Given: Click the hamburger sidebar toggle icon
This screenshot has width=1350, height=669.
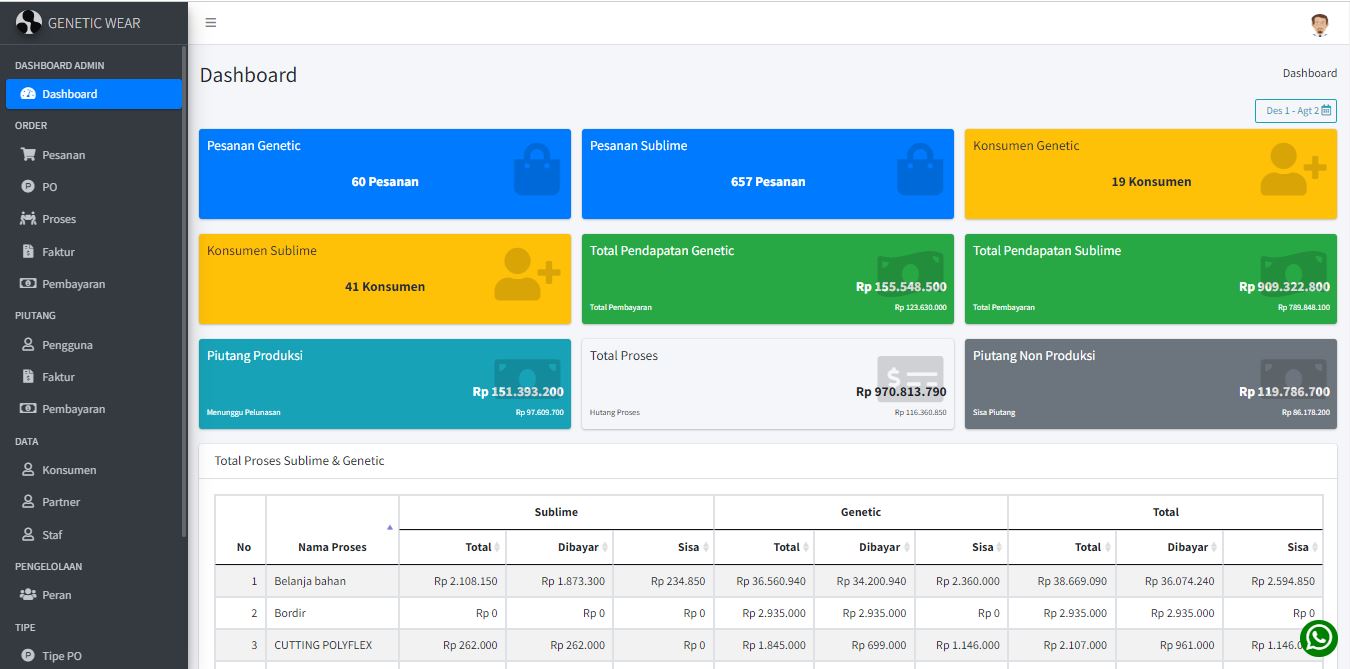Looking at the screenshot, I should [x=211, y=23].
